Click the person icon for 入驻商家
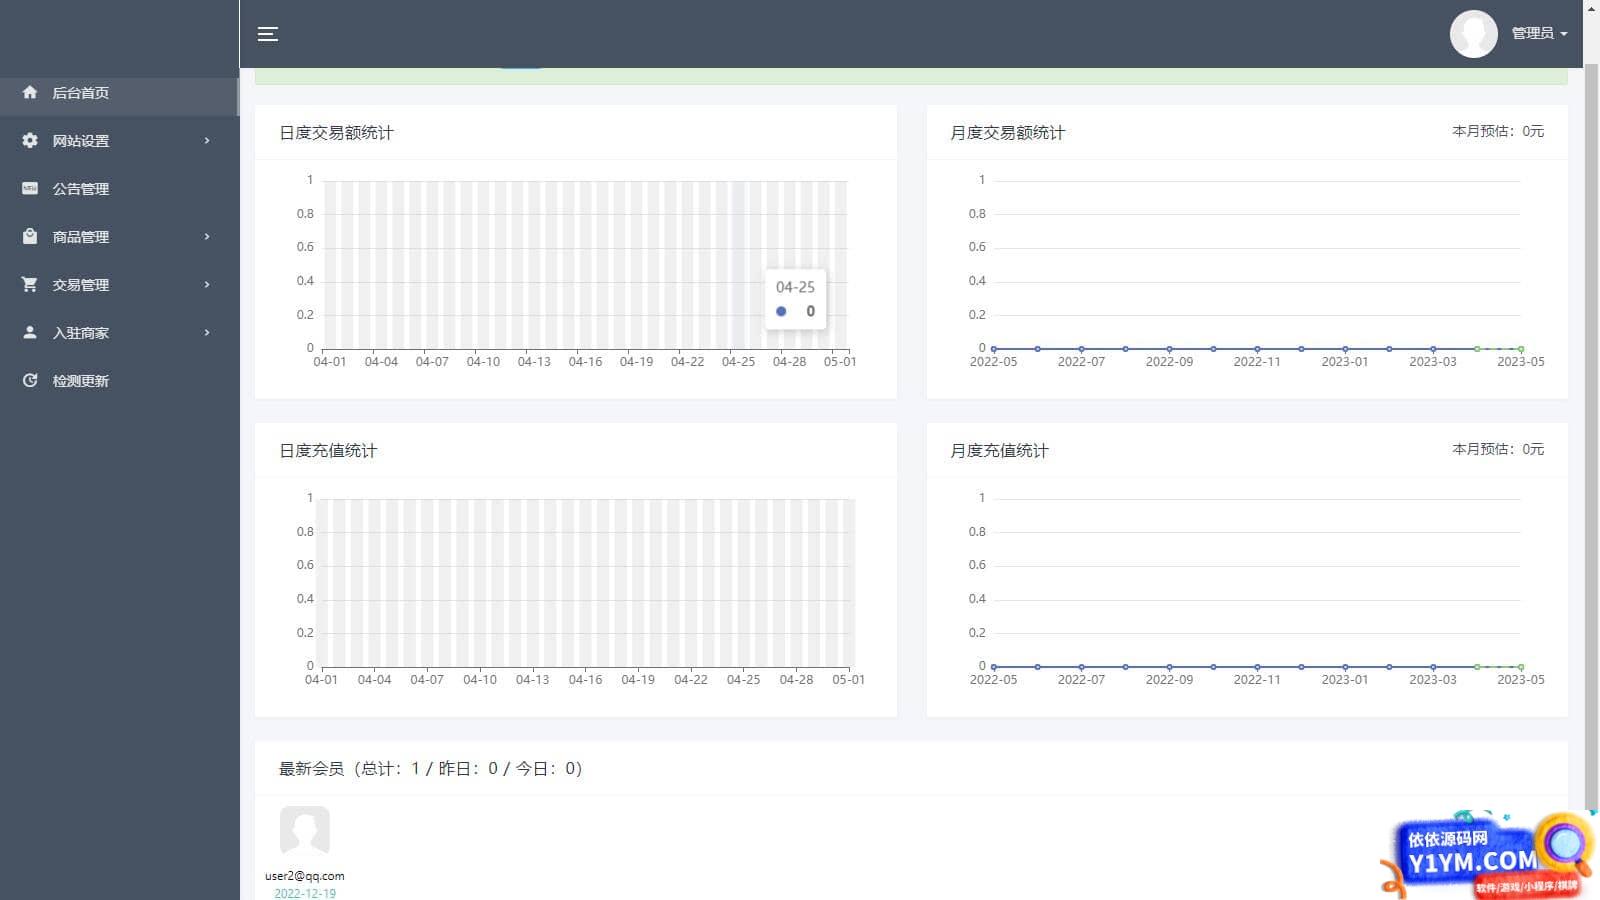This screenshot has width=1600, height=900. point(30,332)
